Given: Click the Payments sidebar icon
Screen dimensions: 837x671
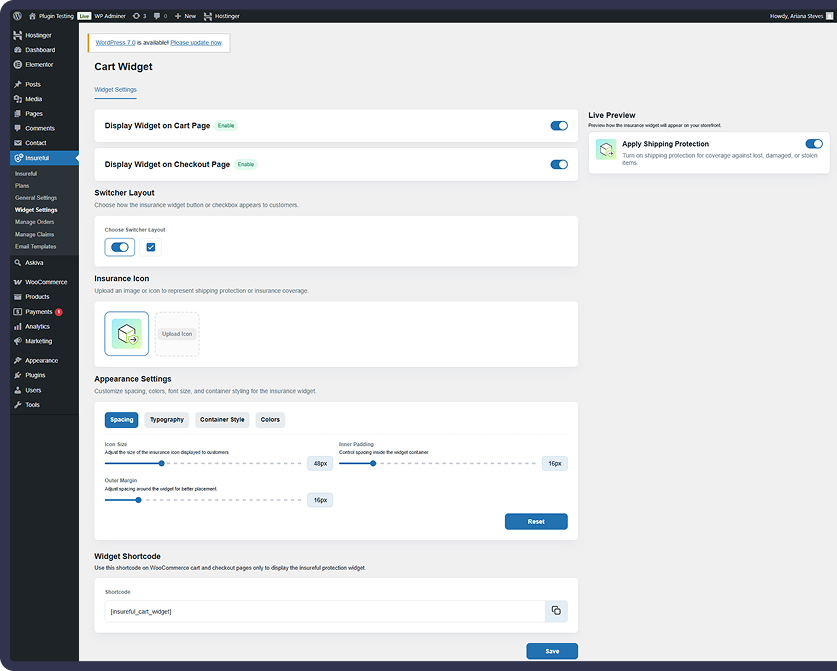Looking at the screenshot, I should (x=18, y=312).
